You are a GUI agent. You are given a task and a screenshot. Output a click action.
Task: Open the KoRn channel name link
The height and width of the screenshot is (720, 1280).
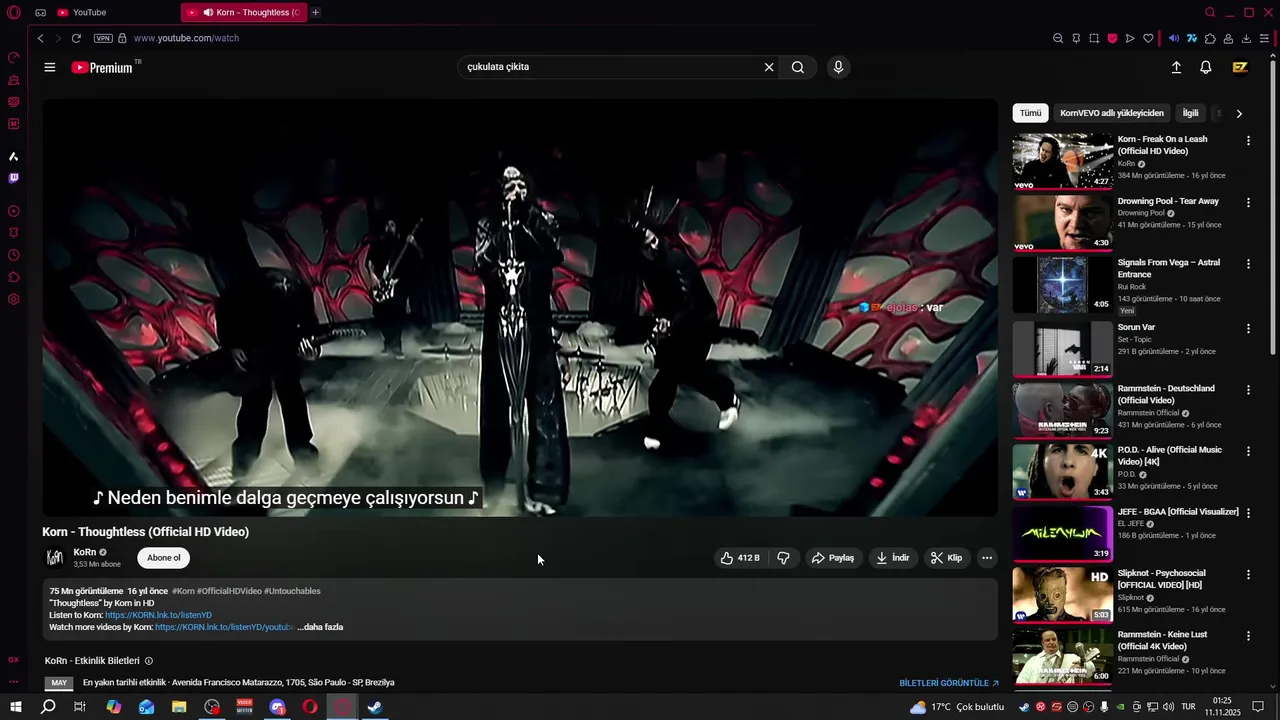point(85,552)
